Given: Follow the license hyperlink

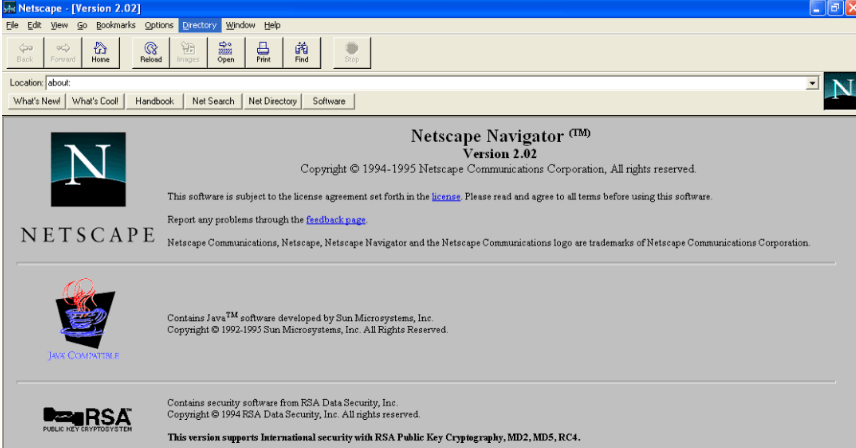Looking at the screenshot, I should tap(445, 197).
